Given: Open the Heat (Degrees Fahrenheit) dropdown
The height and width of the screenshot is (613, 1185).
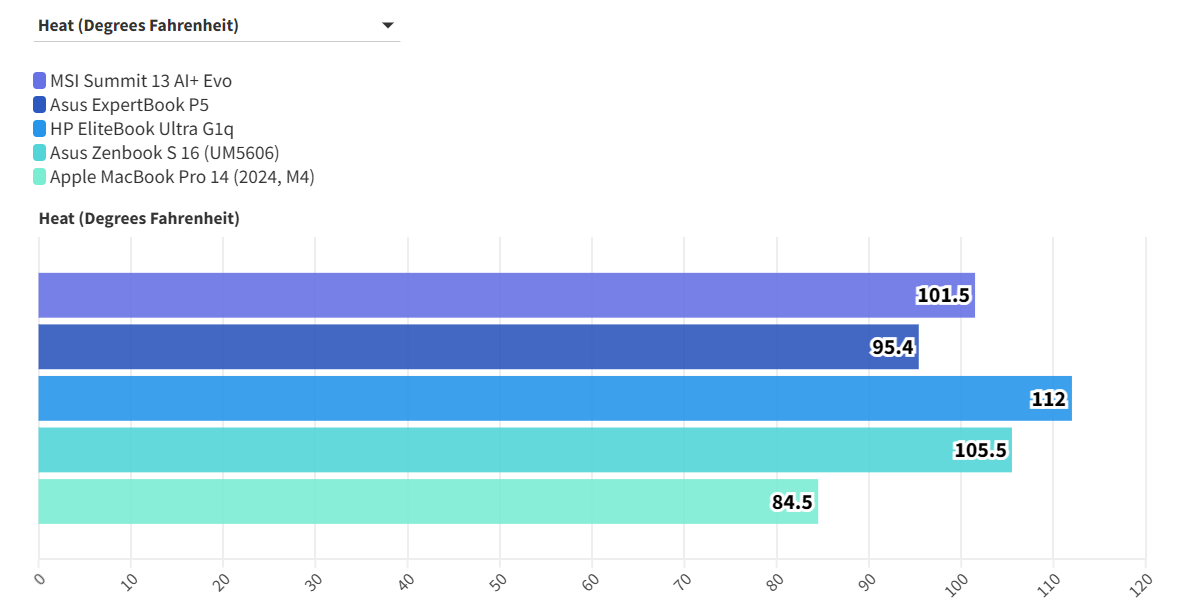Looking at the screenshot, I should [x=200, y=26].
